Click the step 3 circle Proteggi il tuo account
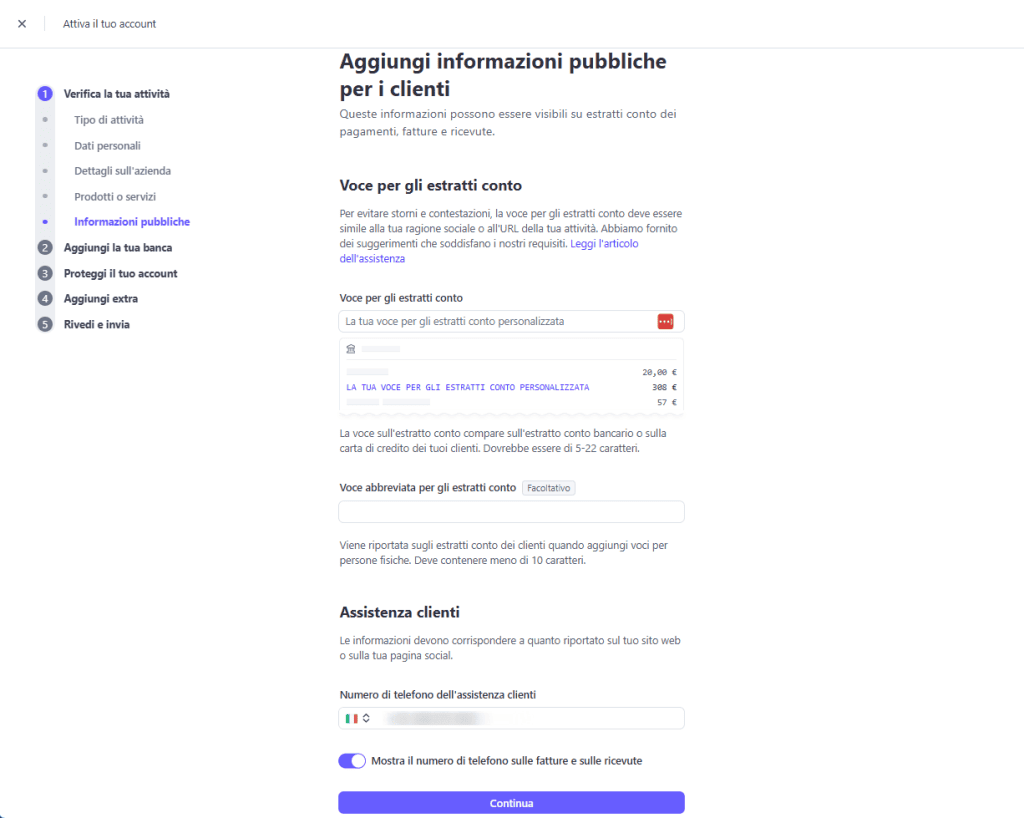 click(44, 272)
